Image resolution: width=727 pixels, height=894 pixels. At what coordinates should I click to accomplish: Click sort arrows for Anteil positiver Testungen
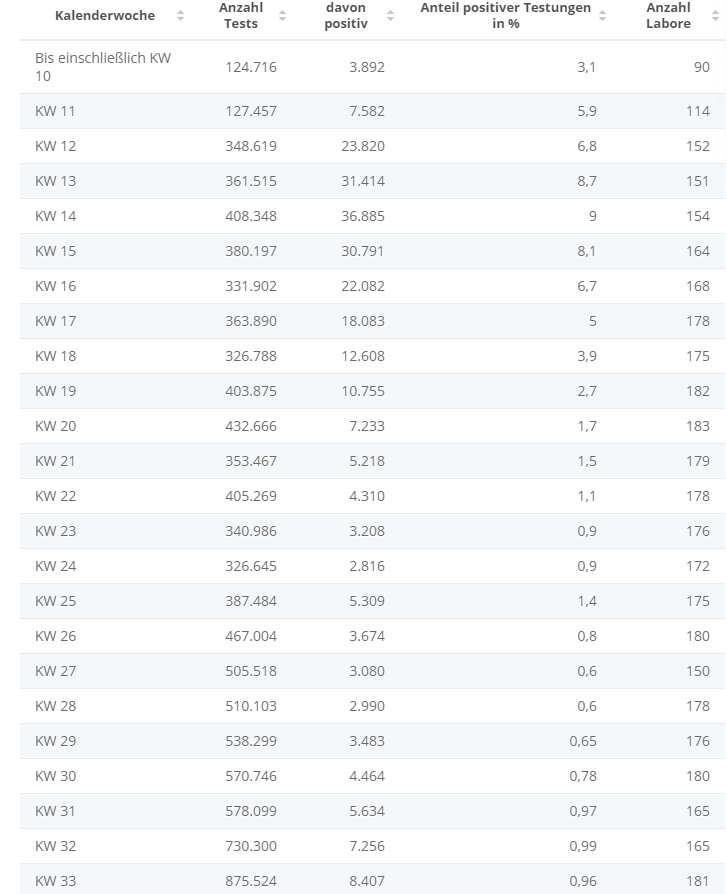pos(602,16)
